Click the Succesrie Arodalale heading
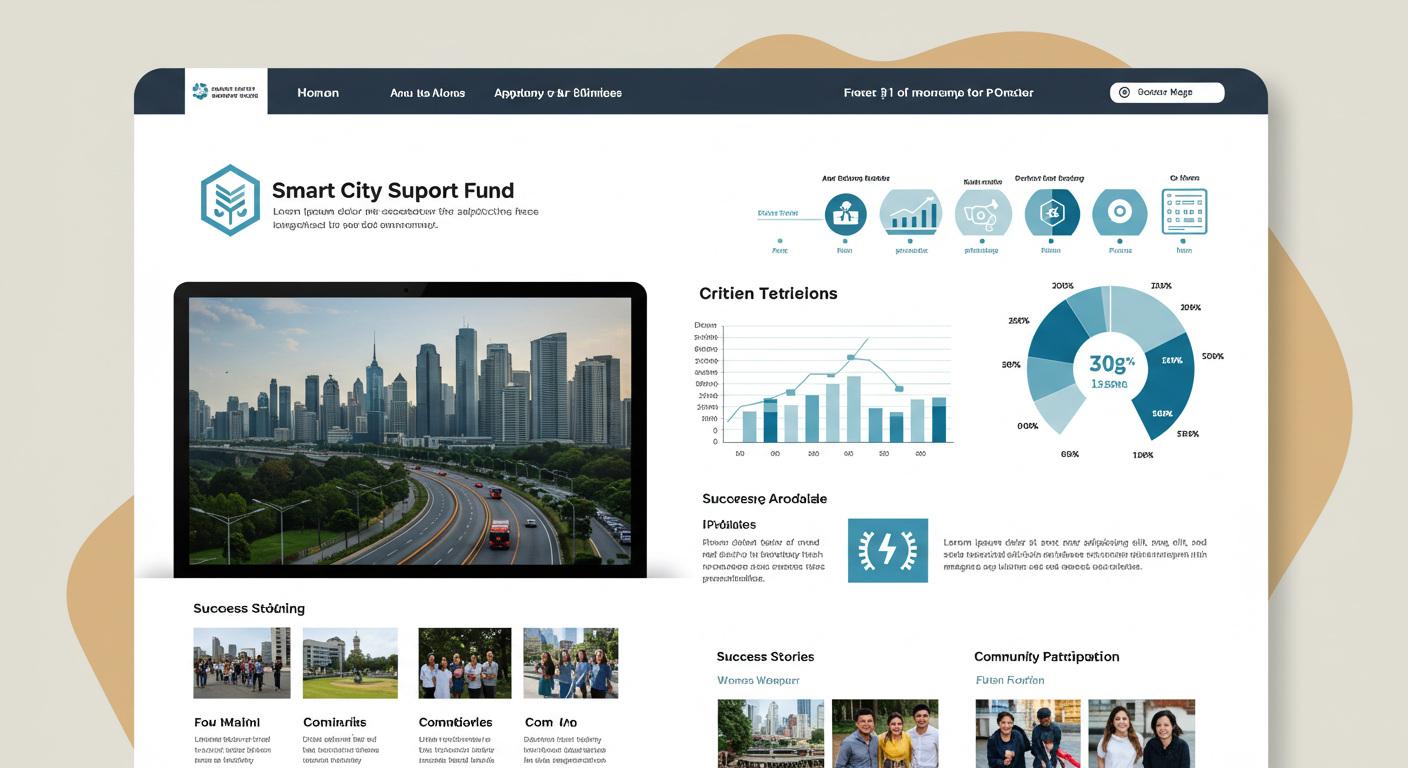The width and height of the screenshot is (1408, 768). [x=765, y=498]
